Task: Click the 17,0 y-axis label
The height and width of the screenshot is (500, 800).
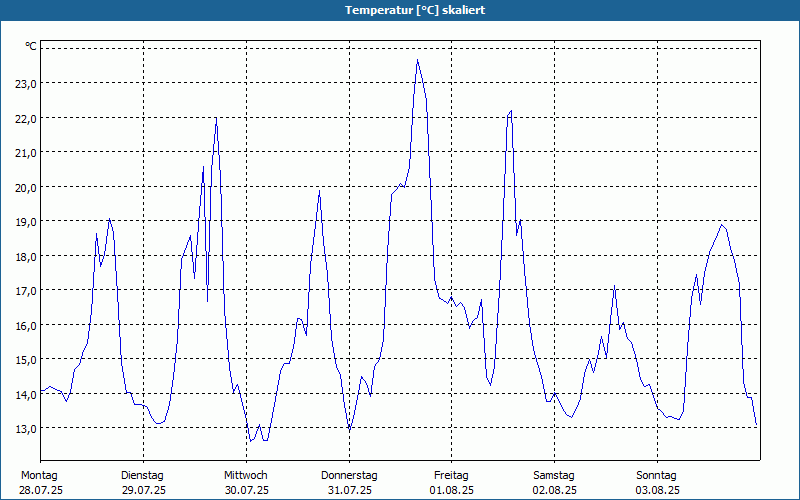Action: pos(26,291)
